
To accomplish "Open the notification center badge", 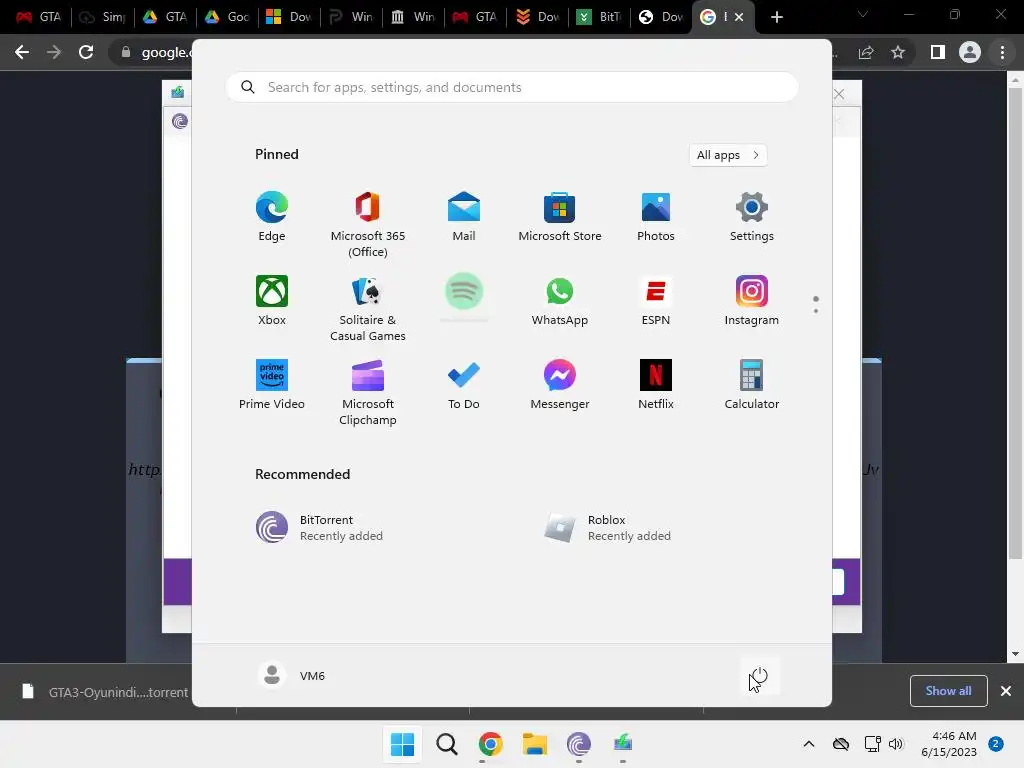I will pos(996,744).
